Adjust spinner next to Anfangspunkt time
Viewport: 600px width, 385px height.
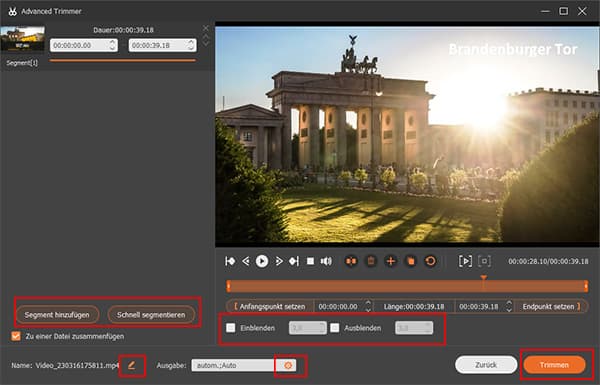click(368, 306)
